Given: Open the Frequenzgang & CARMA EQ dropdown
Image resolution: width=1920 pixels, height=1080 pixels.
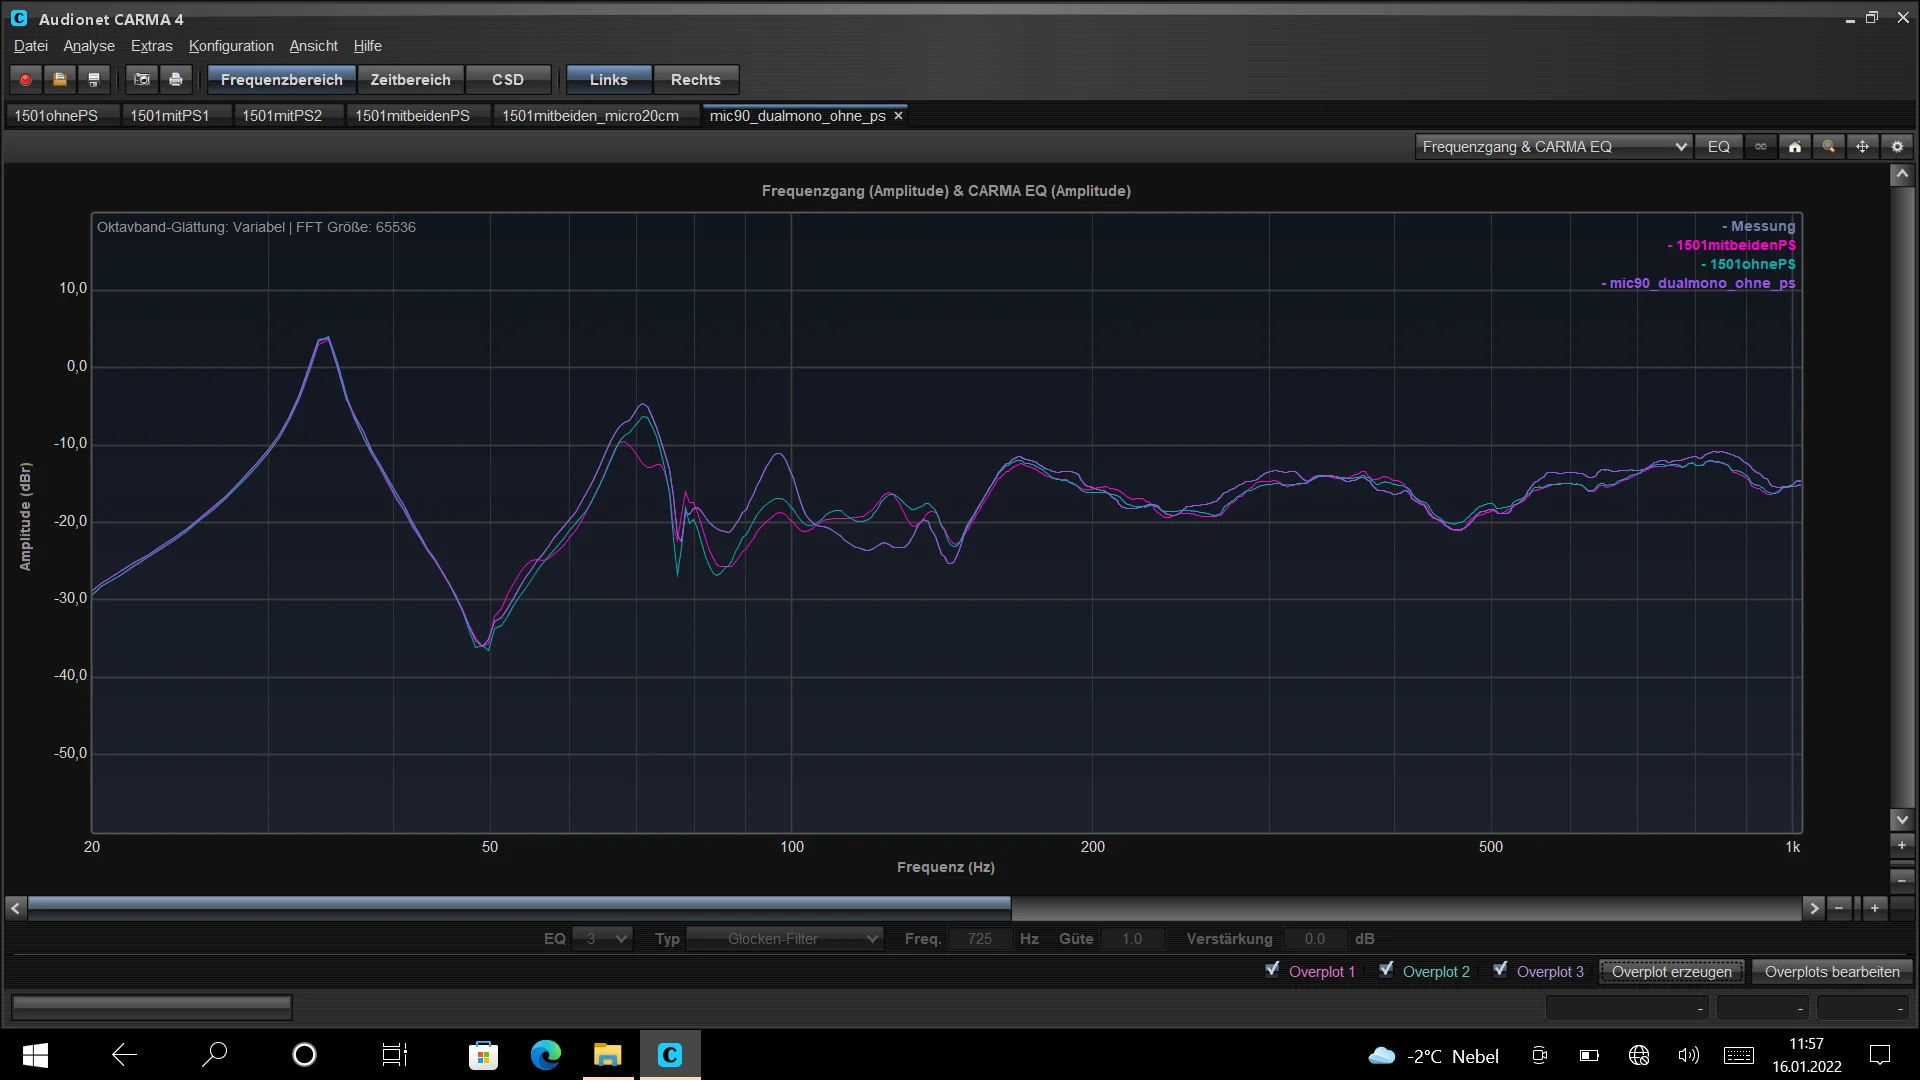Looking at the screenshot, I should point(1553,147).
